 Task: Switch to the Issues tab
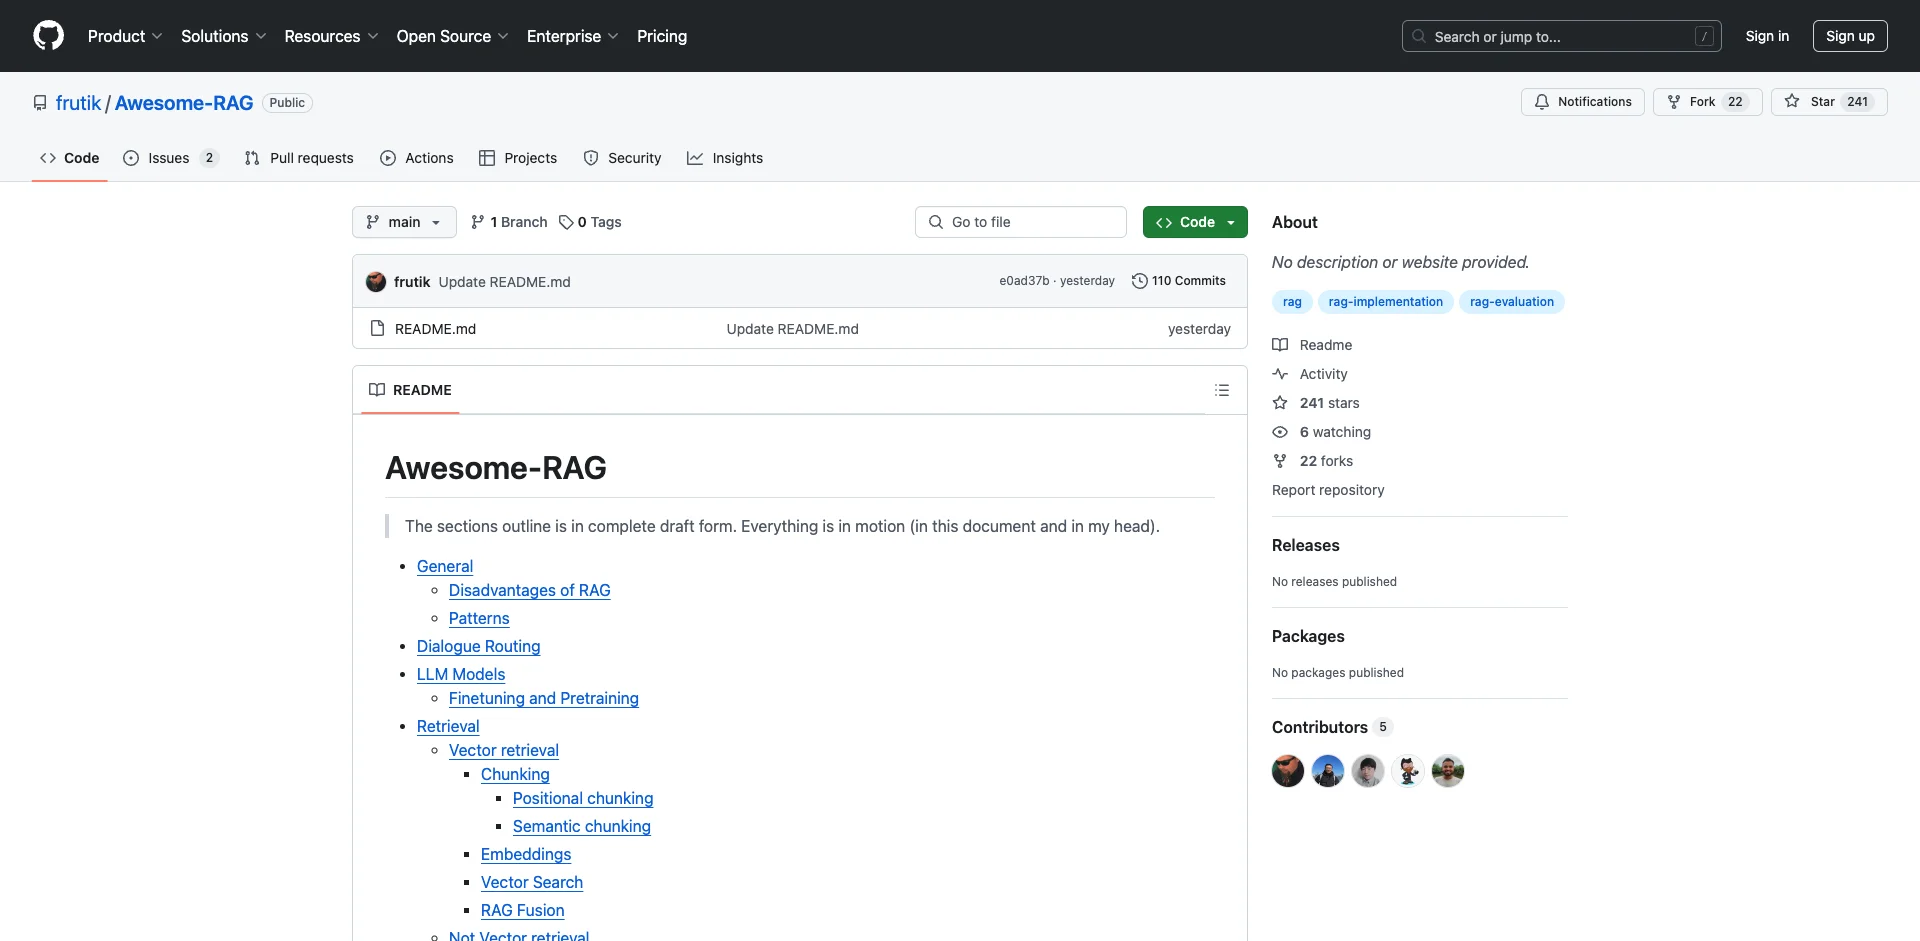coord(169,158)
